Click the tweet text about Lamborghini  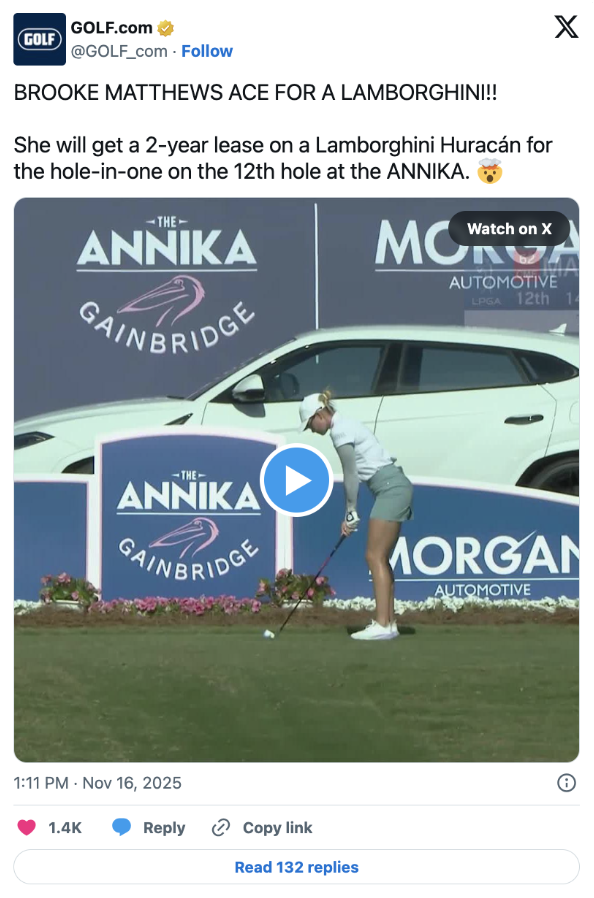pos(284,132)
